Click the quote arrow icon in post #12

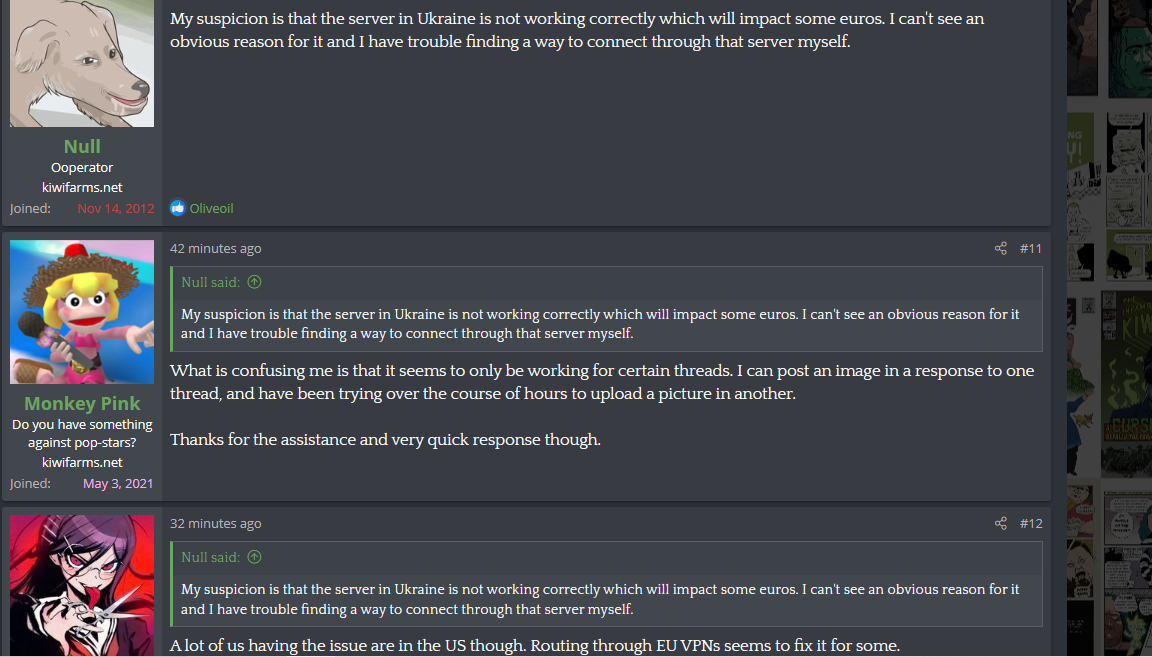254,557
